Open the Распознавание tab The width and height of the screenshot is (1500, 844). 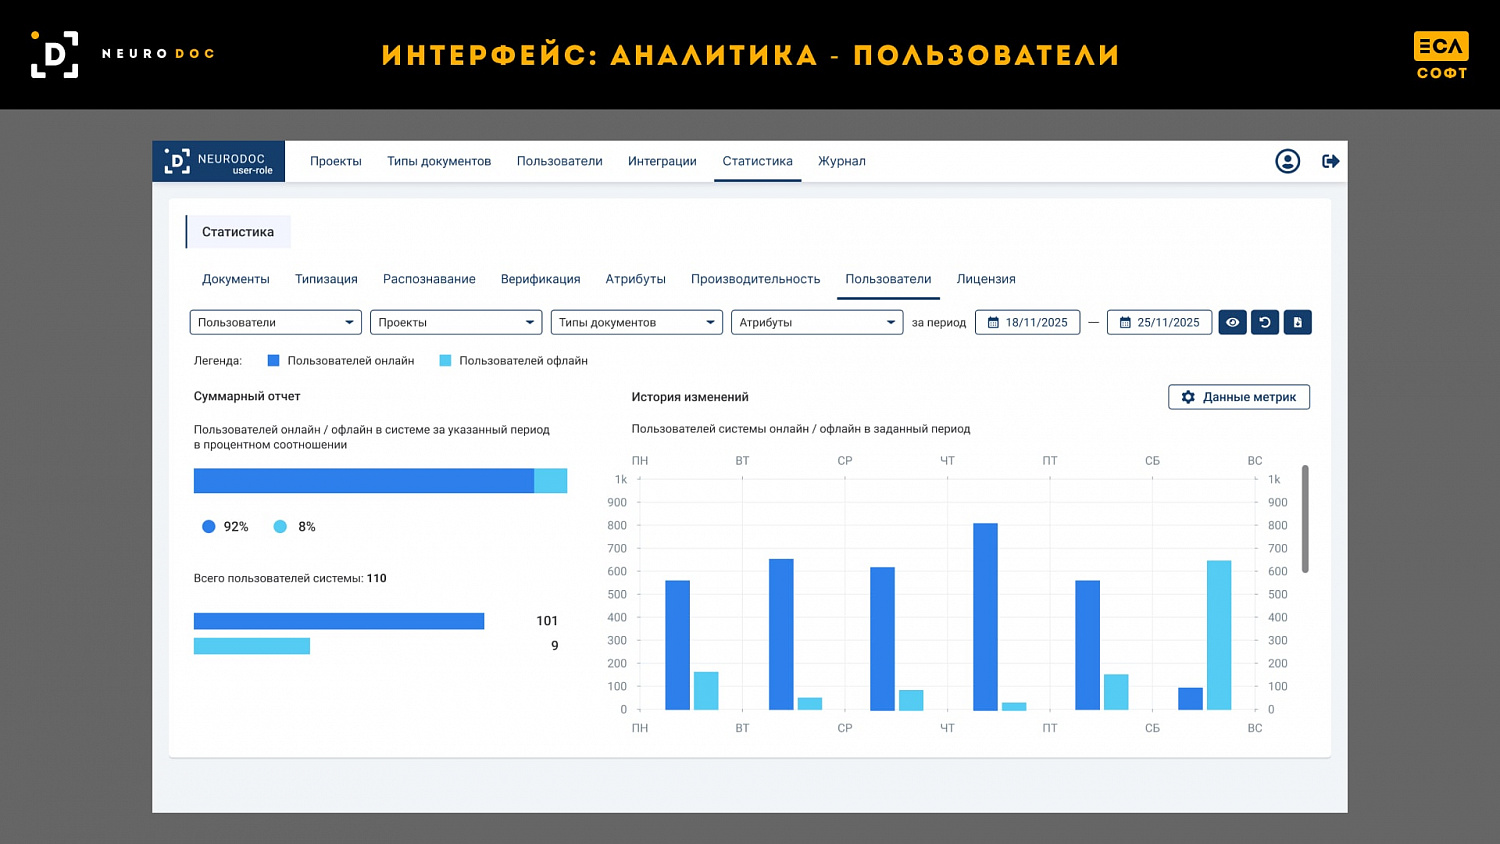tap(429, 279)
